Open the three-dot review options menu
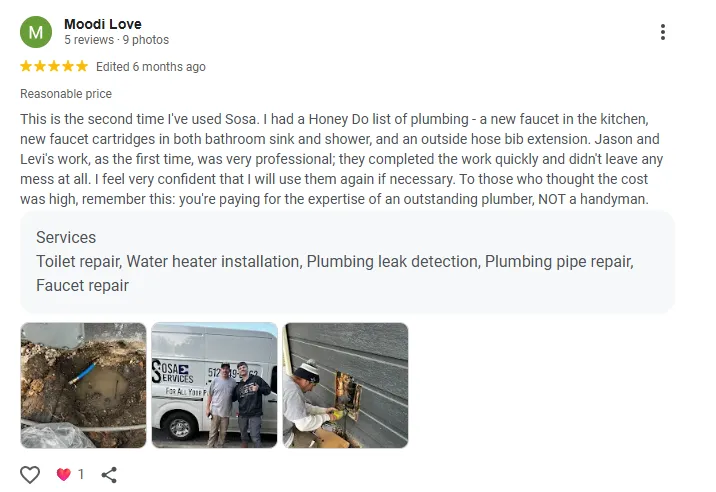This screenshot has width=716, height=492. [x=663, y=32]
